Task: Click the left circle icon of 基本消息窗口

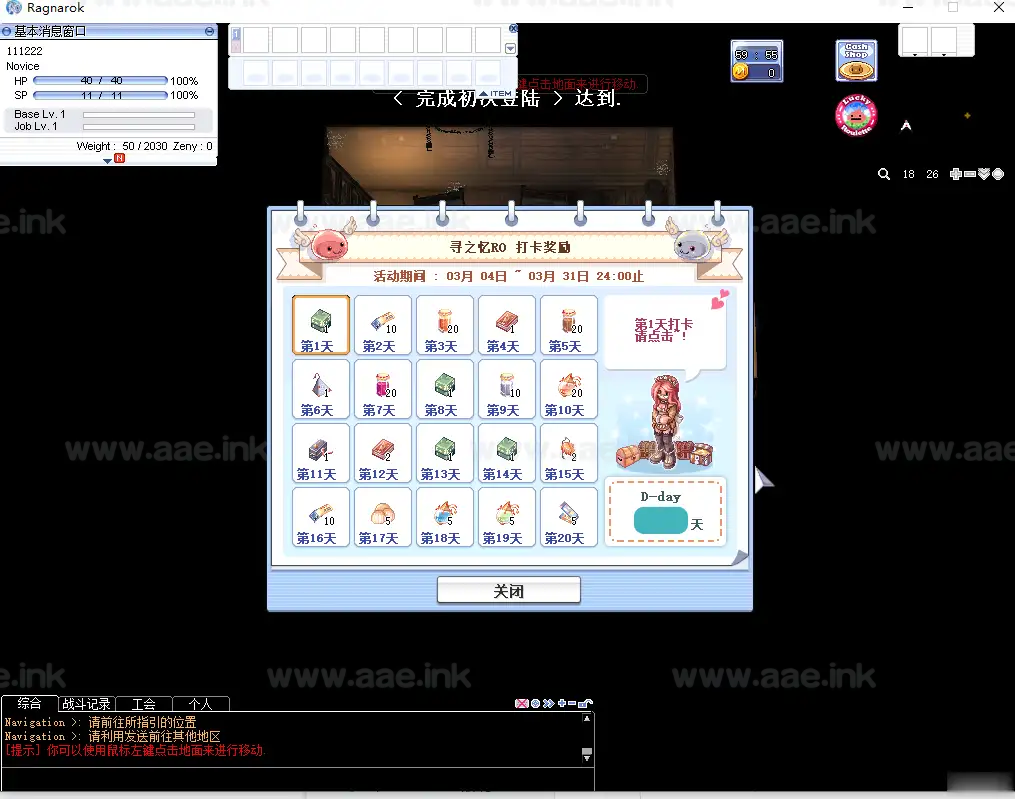Action: 6,31
